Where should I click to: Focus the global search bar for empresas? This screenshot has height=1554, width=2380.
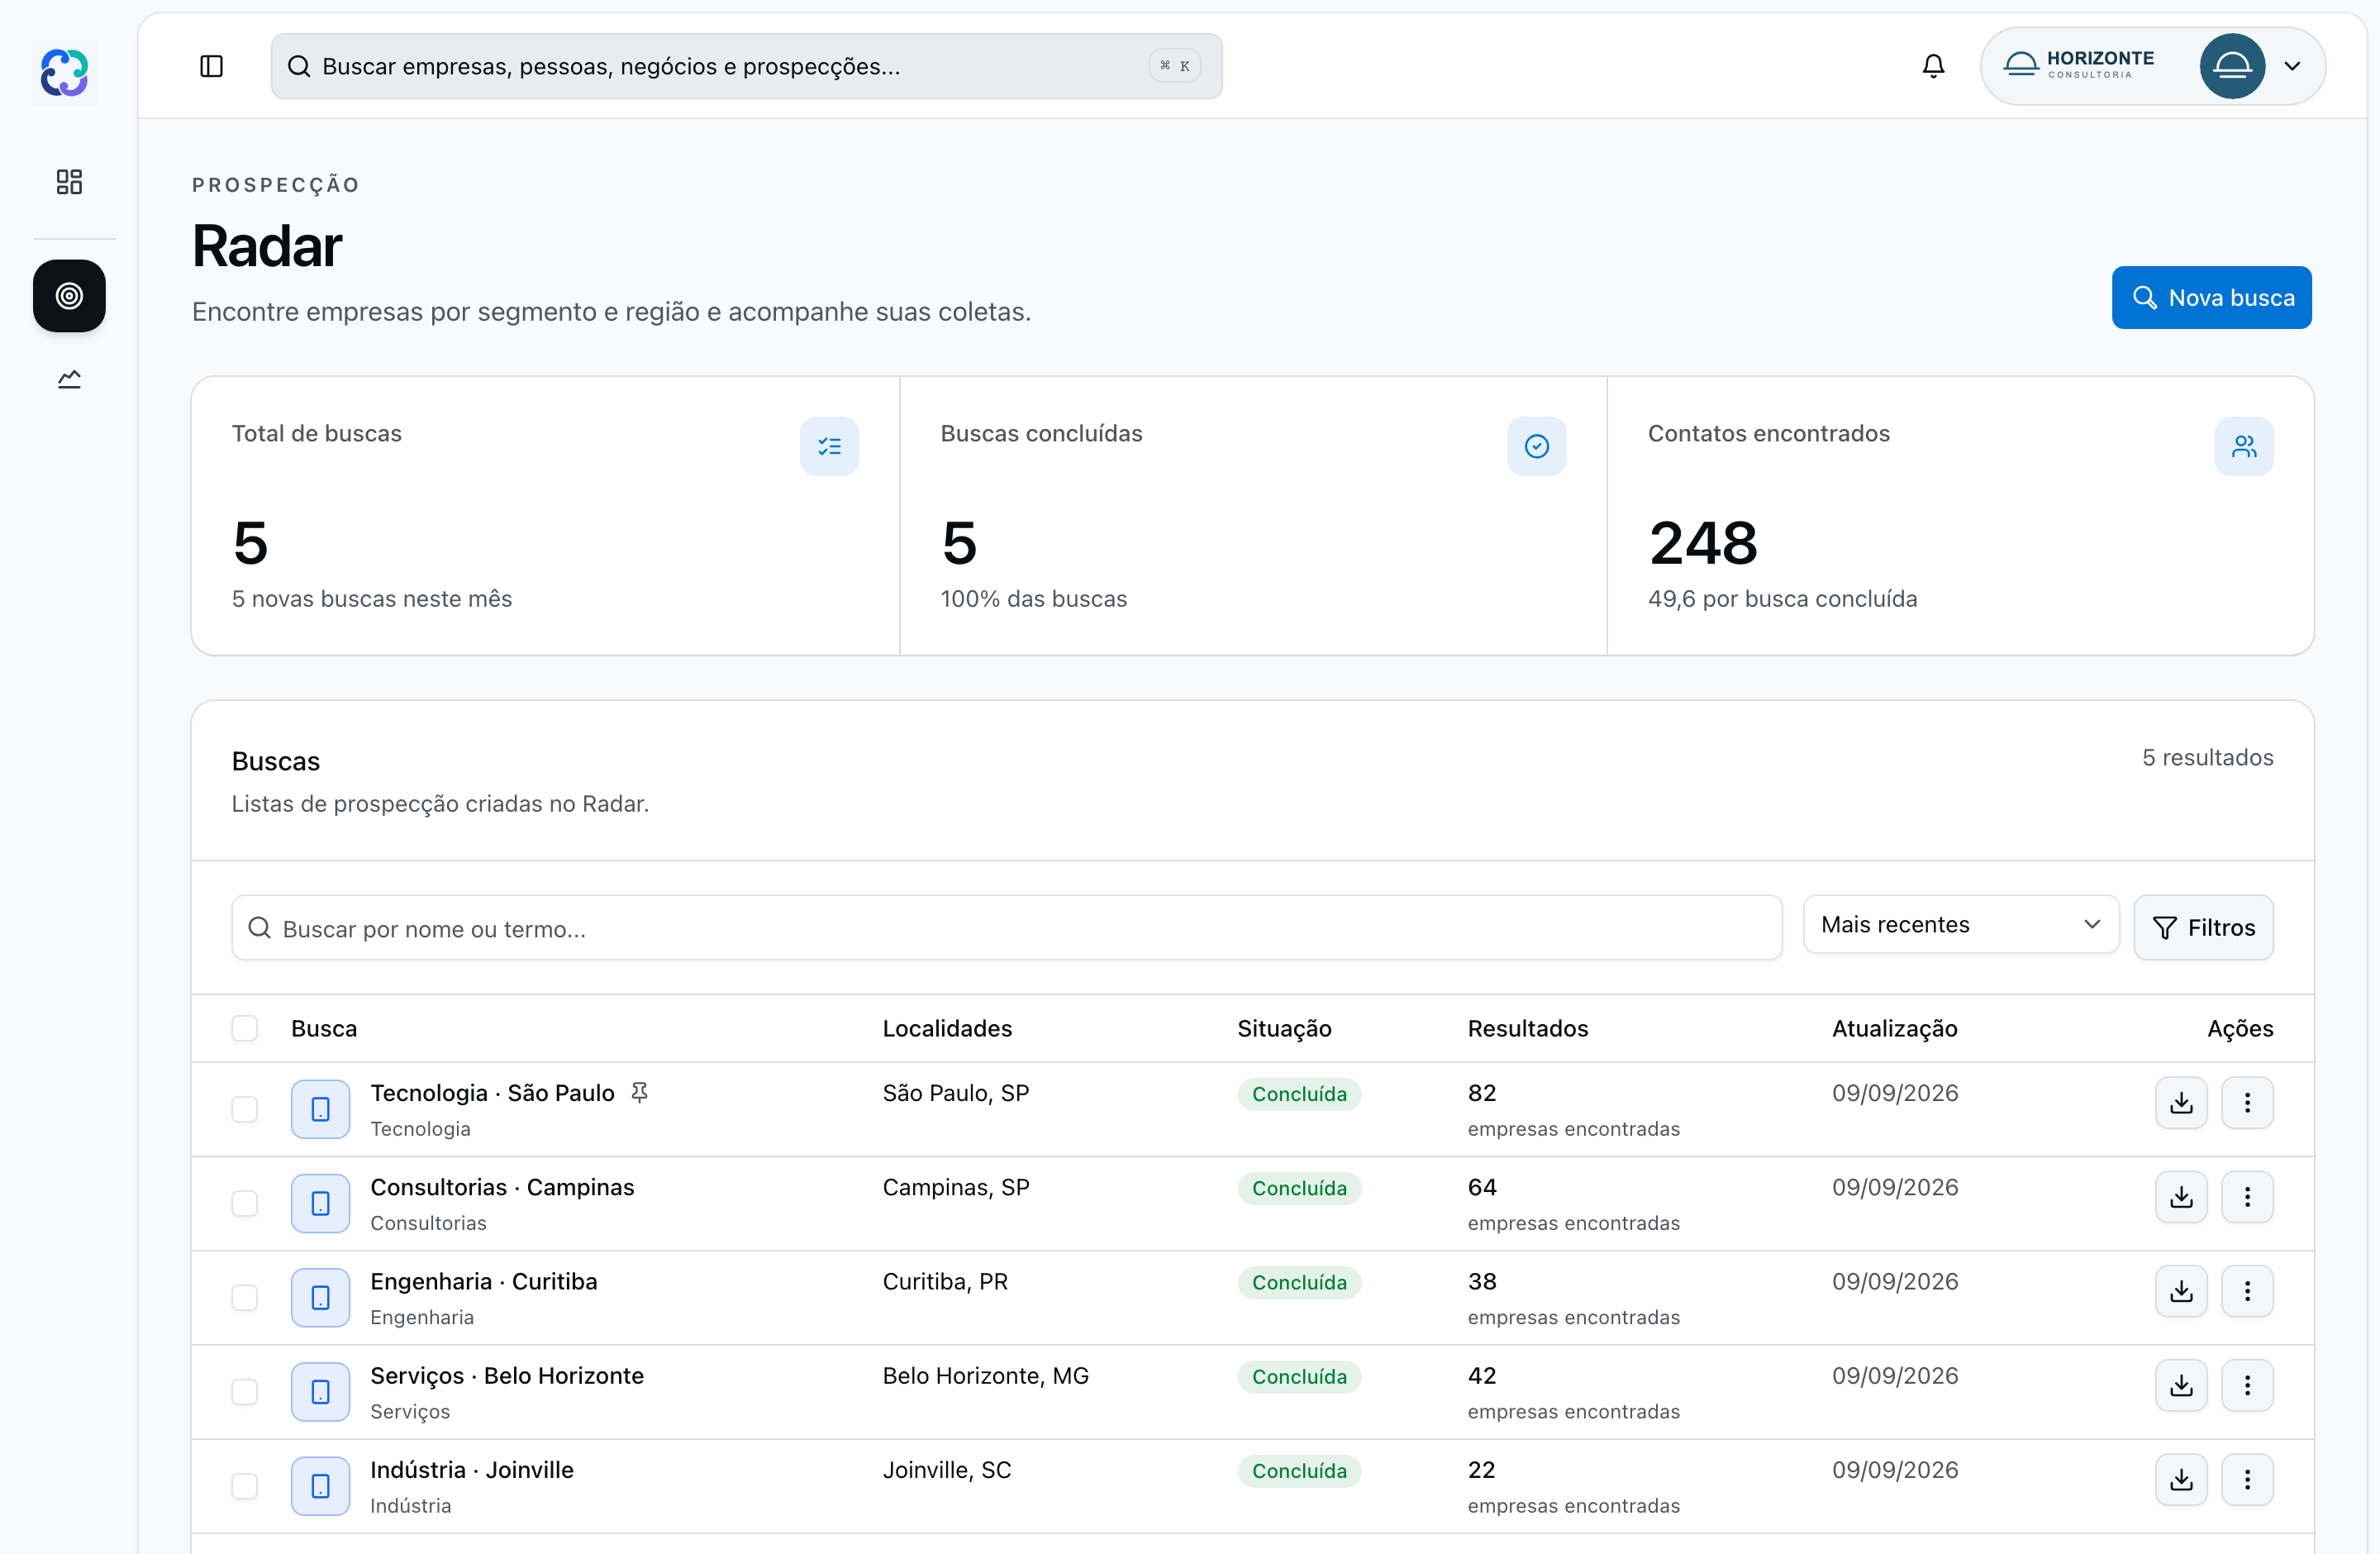pyautogui.click(x=746, y=66)
